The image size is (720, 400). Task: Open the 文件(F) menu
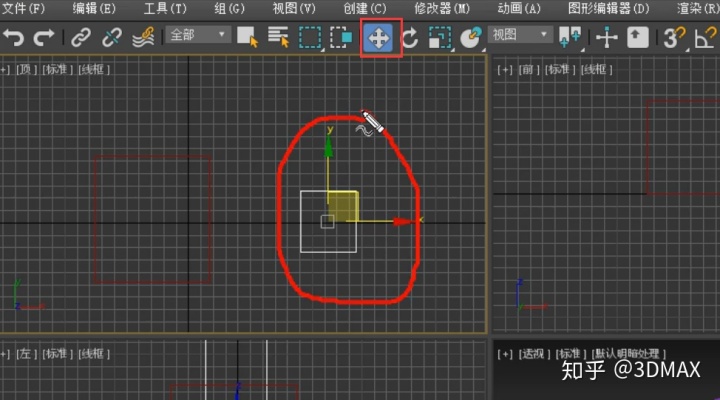pyautogui.click(x=23, y=8)
